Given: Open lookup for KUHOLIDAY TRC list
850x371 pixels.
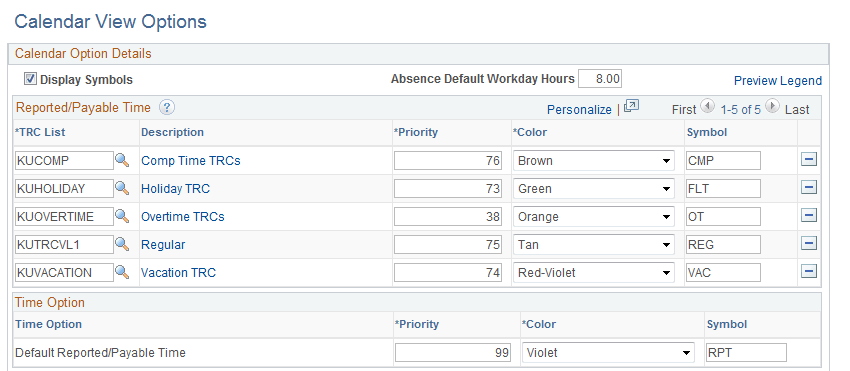Looking at the screenshot, I should click(x=122, y=188).
